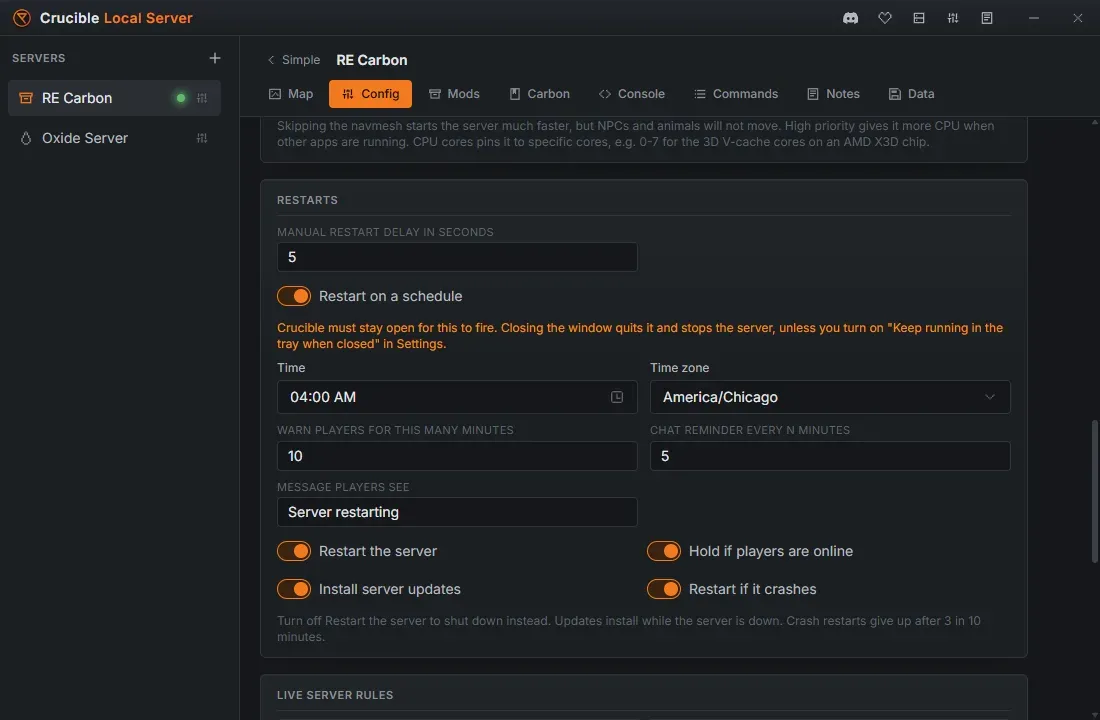The image size is (1100, 720).
Task: Click the 04:00 AM time field
Action: point(457,397)
